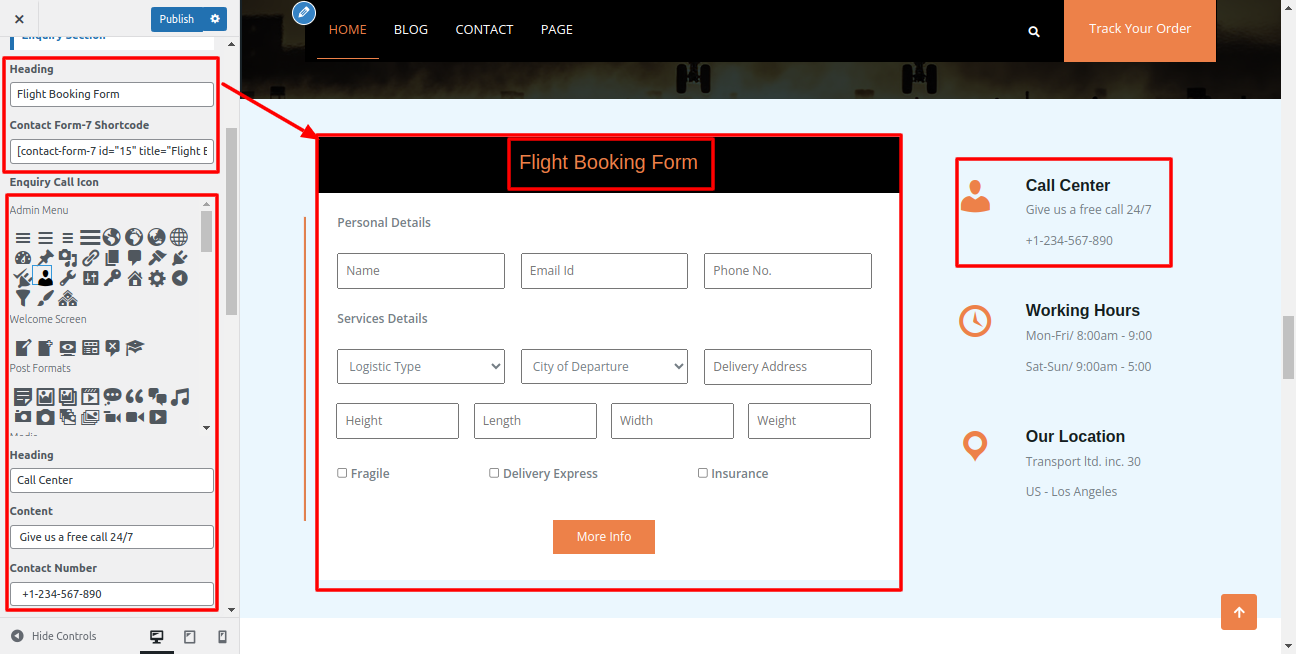Viewport: 1296px width, 654px height.
Task: Switch to mobile preview mode
Action: 222,637
